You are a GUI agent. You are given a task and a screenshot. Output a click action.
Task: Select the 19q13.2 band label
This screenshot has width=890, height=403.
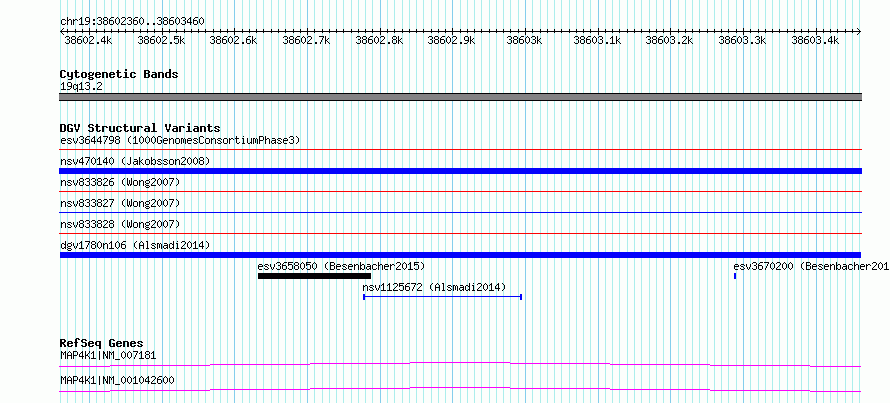click(81, 87)
